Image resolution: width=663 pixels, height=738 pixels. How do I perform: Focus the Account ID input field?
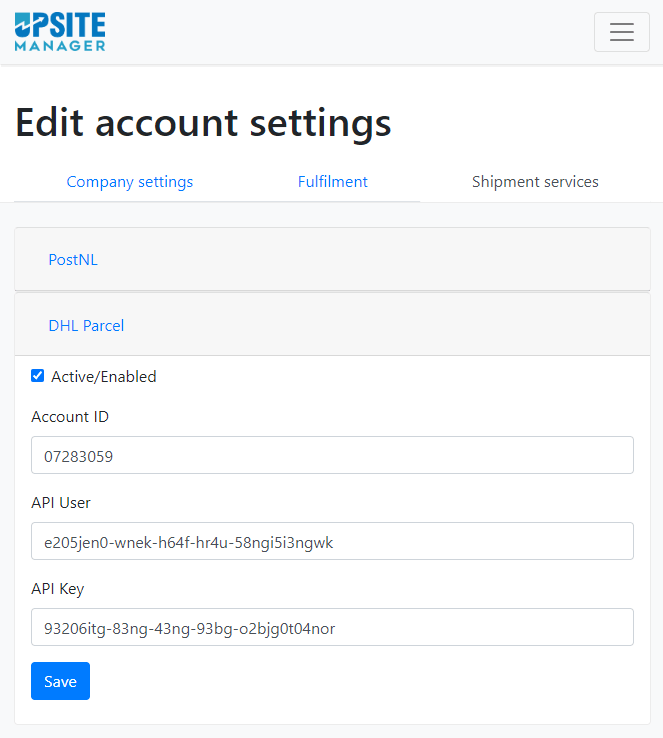point(332,455)
